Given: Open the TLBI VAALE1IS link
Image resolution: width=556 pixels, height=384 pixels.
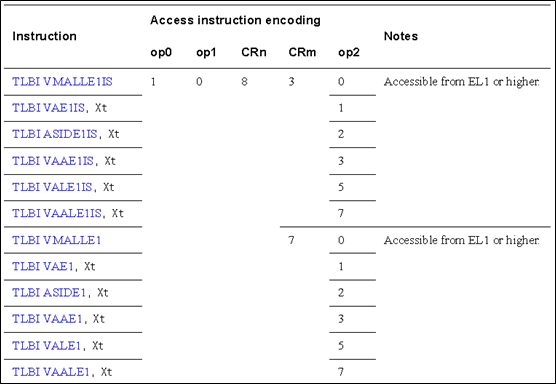Looking at the screenshot, I should tap(57, 213).
